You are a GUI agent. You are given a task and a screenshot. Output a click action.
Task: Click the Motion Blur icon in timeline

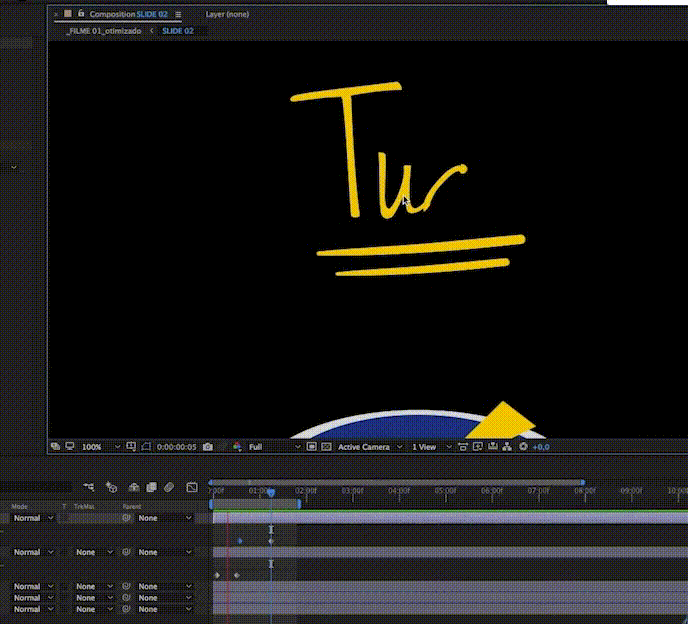(x=169, y=487)
